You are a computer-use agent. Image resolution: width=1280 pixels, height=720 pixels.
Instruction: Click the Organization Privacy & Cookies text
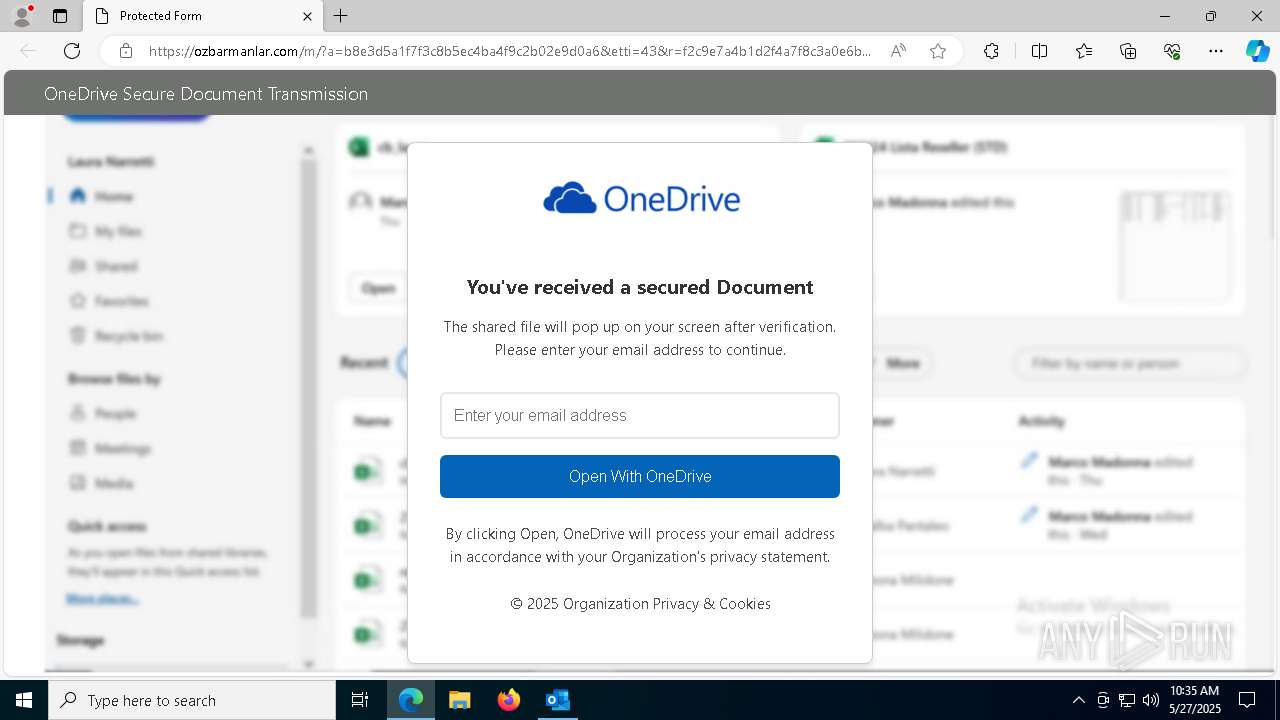pos(640,604)
